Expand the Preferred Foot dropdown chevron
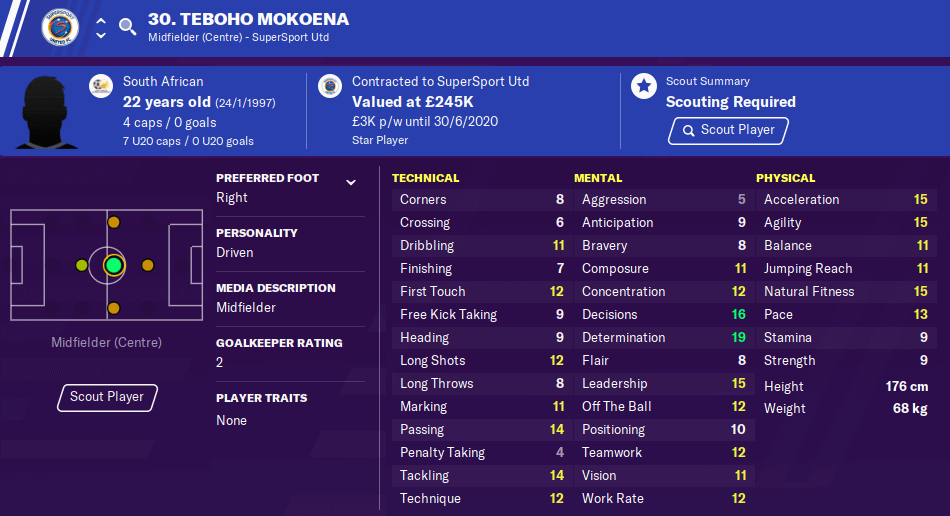This screenshot has width=950, height=516. (351, 182)
